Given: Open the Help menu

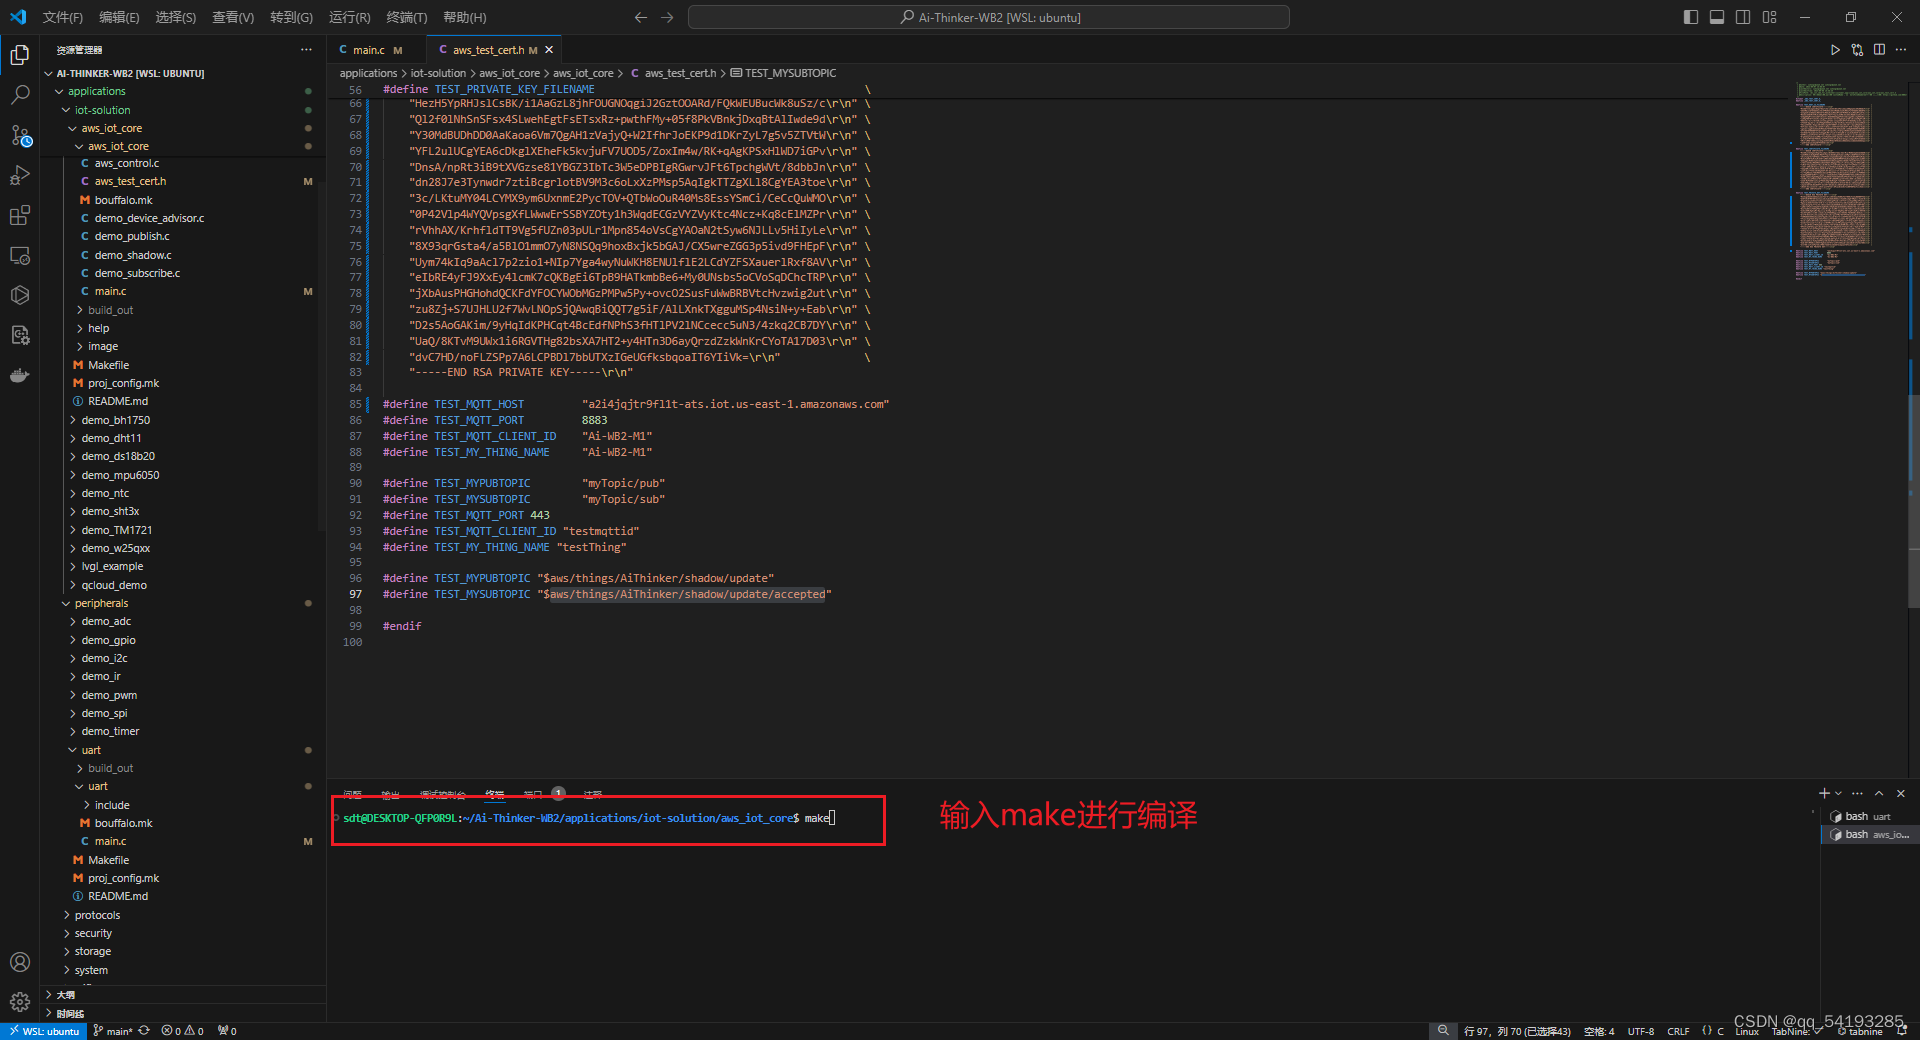Looking at the screenshot, I should point(465,17).
